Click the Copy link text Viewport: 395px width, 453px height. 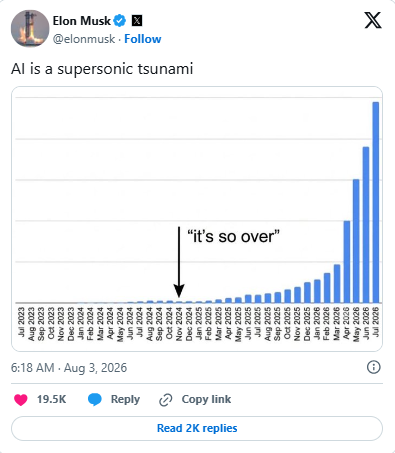[x=206, y=399]
